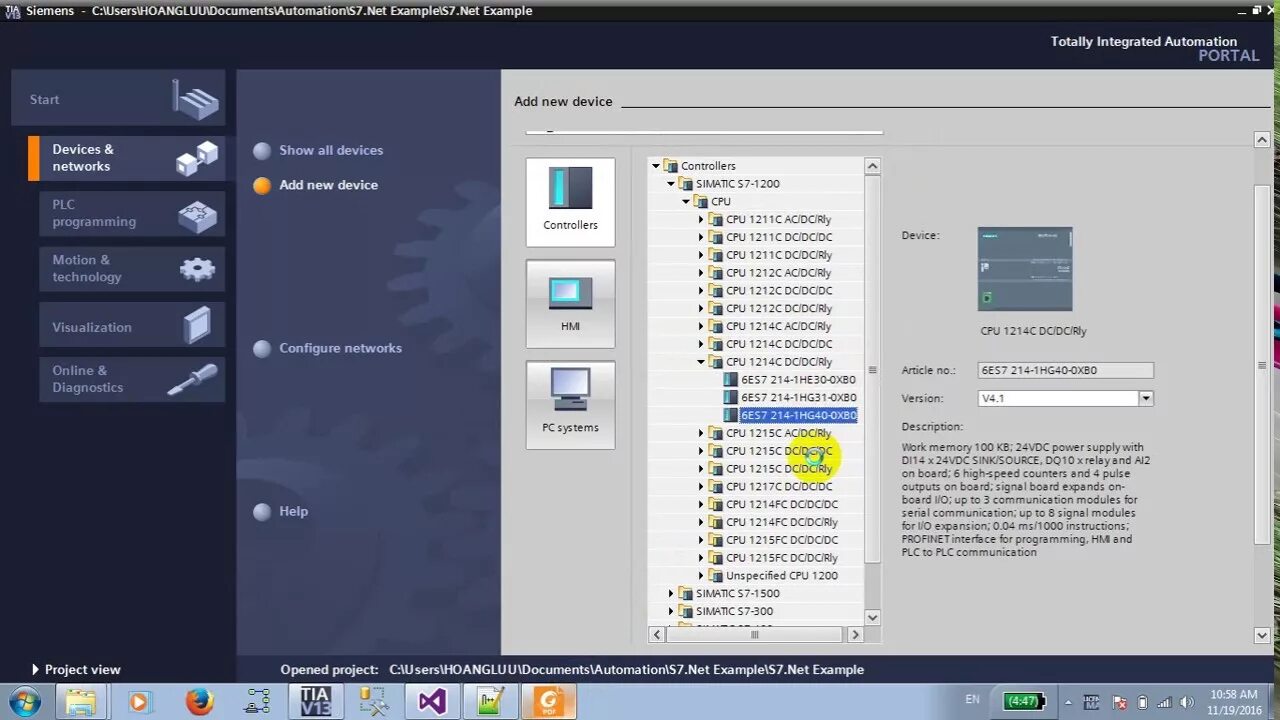Open the PLC programming portal
1280x720 pixels.
click(x=132, y=213)
